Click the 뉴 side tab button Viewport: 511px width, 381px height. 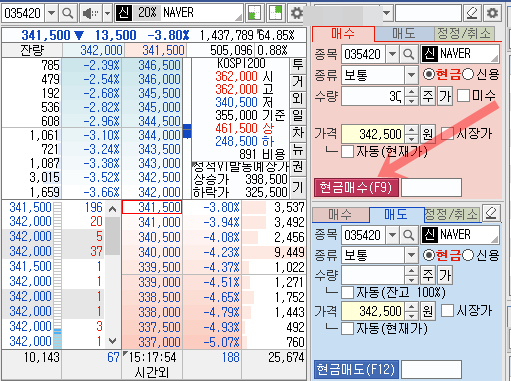coord(298,151)
